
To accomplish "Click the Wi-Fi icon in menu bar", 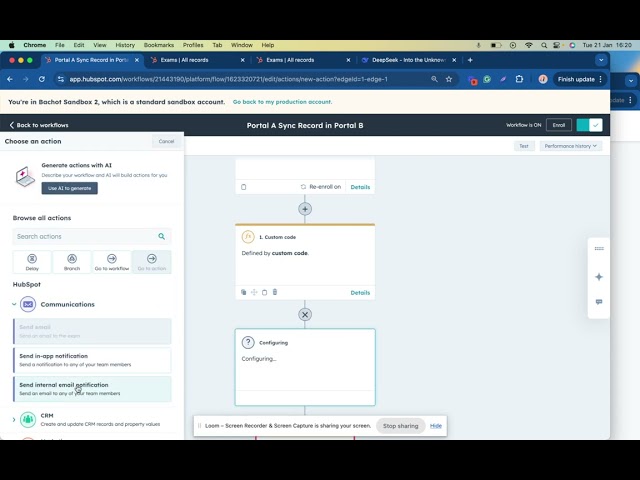I will 529,45.
